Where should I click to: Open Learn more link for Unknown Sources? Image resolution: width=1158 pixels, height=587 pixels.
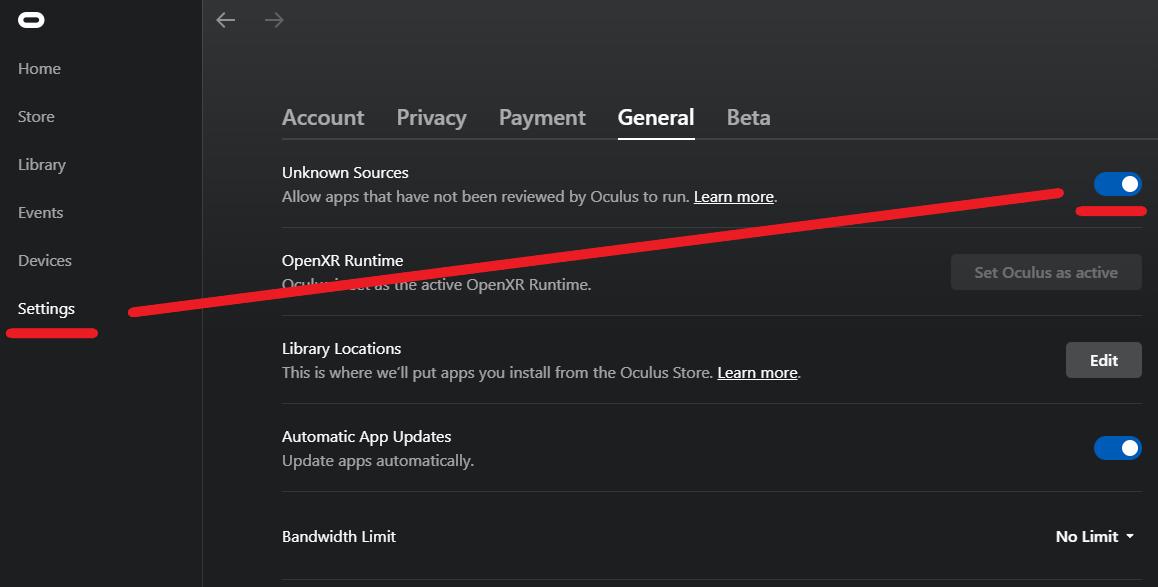coord(734,197)
